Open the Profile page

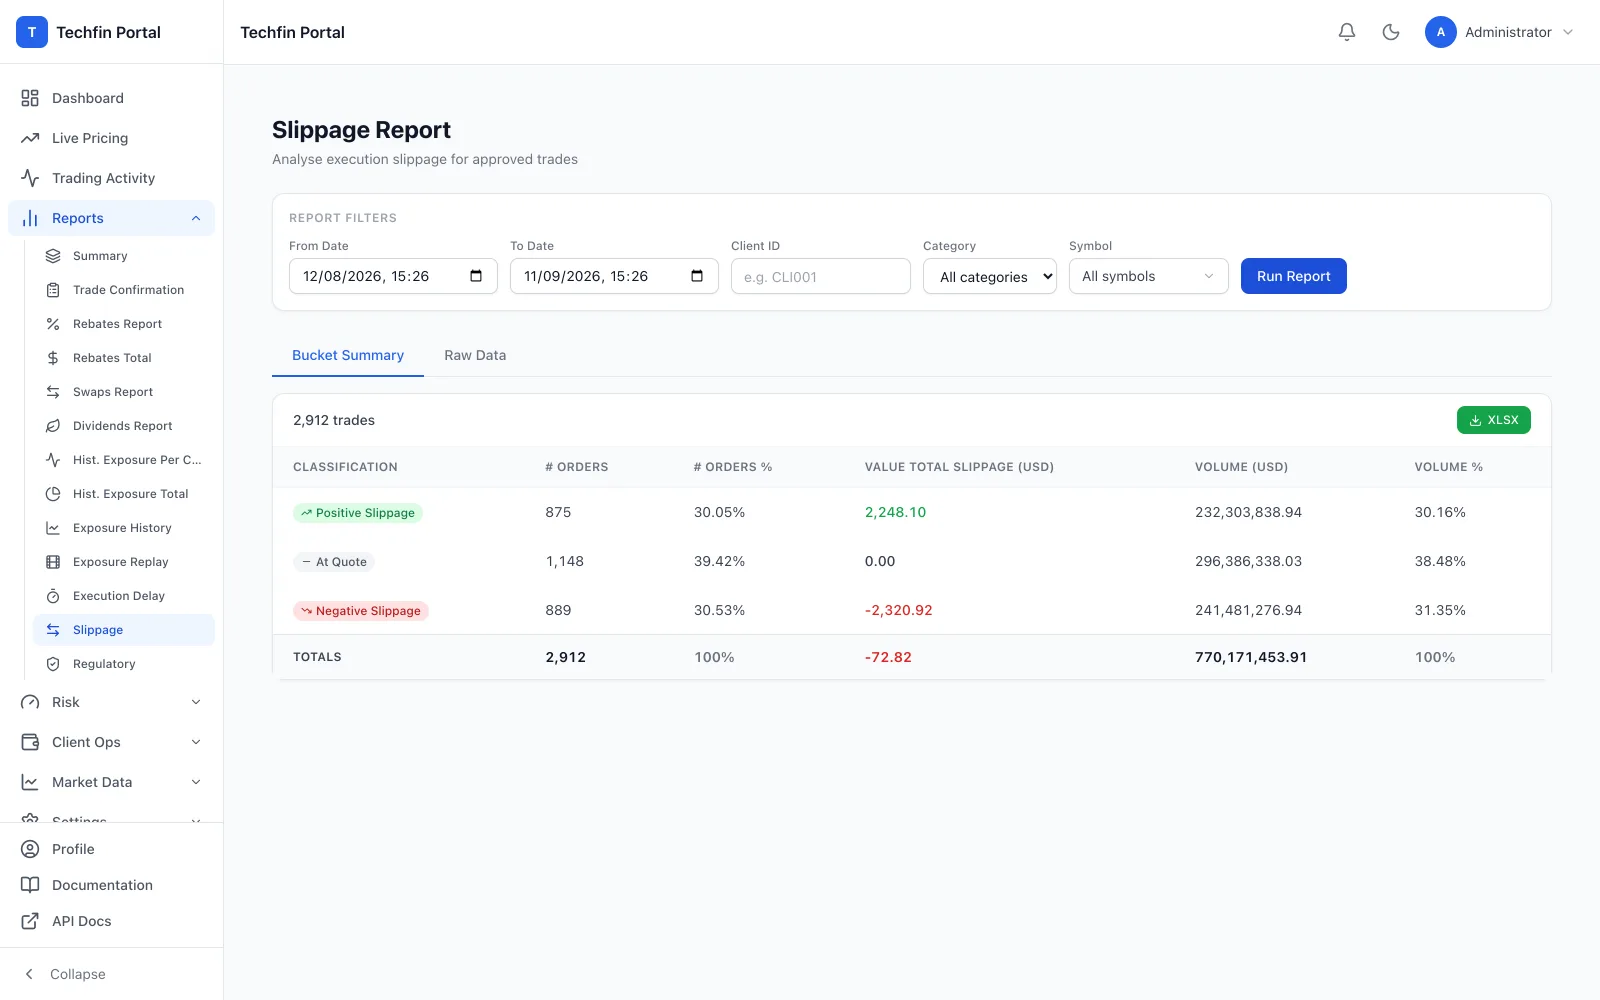coord(111,849)
